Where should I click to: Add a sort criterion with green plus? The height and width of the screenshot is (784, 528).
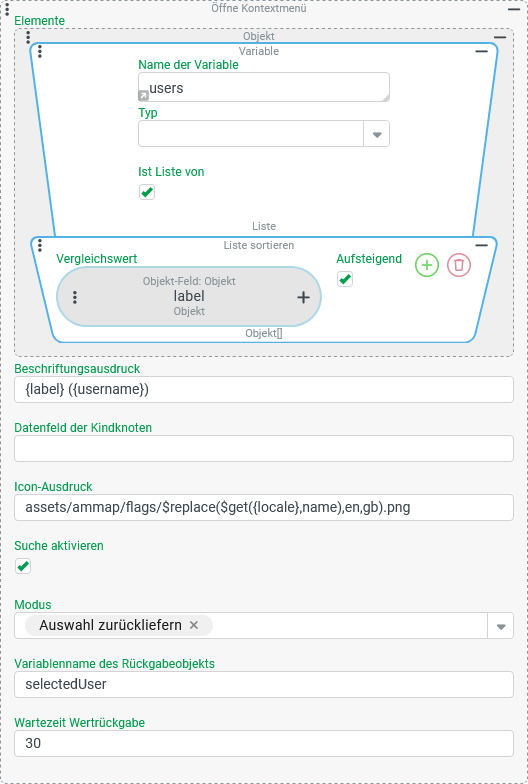tap(427, 265)
